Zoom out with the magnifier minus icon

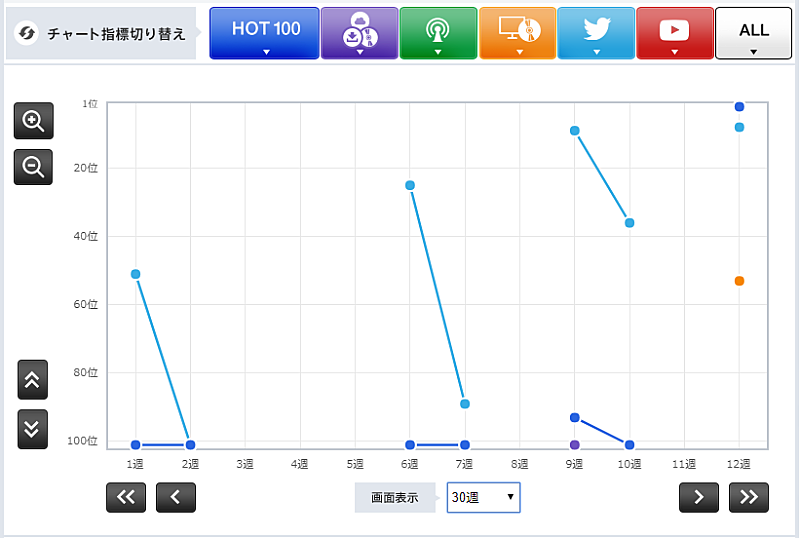[33, 167]
